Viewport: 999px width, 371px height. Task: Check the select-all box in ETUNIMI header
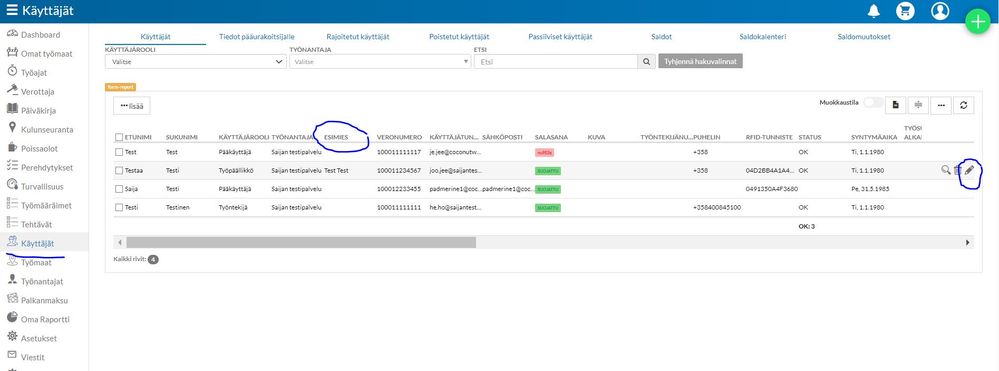pos(119,137)
